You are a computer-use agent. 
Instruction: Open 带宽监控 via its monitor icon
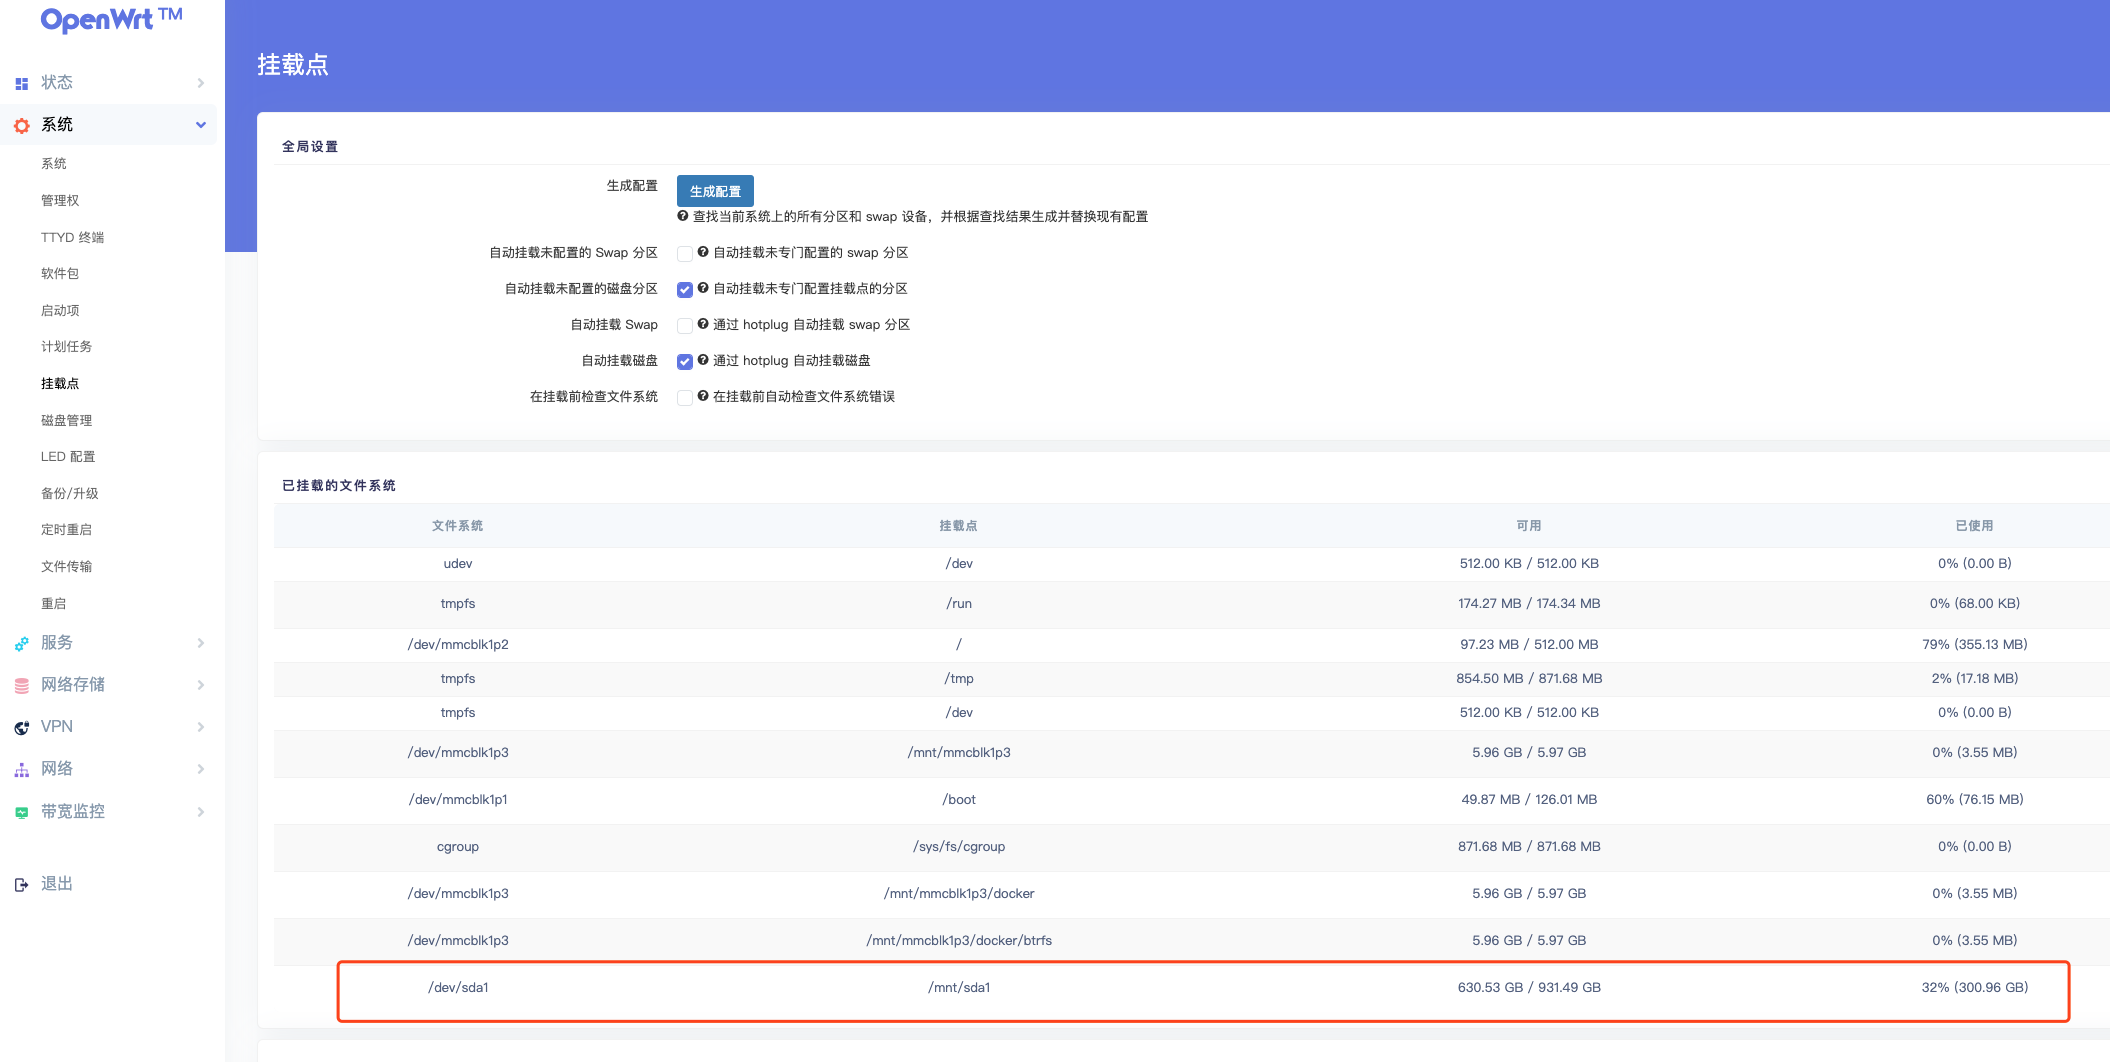point(20,811)
